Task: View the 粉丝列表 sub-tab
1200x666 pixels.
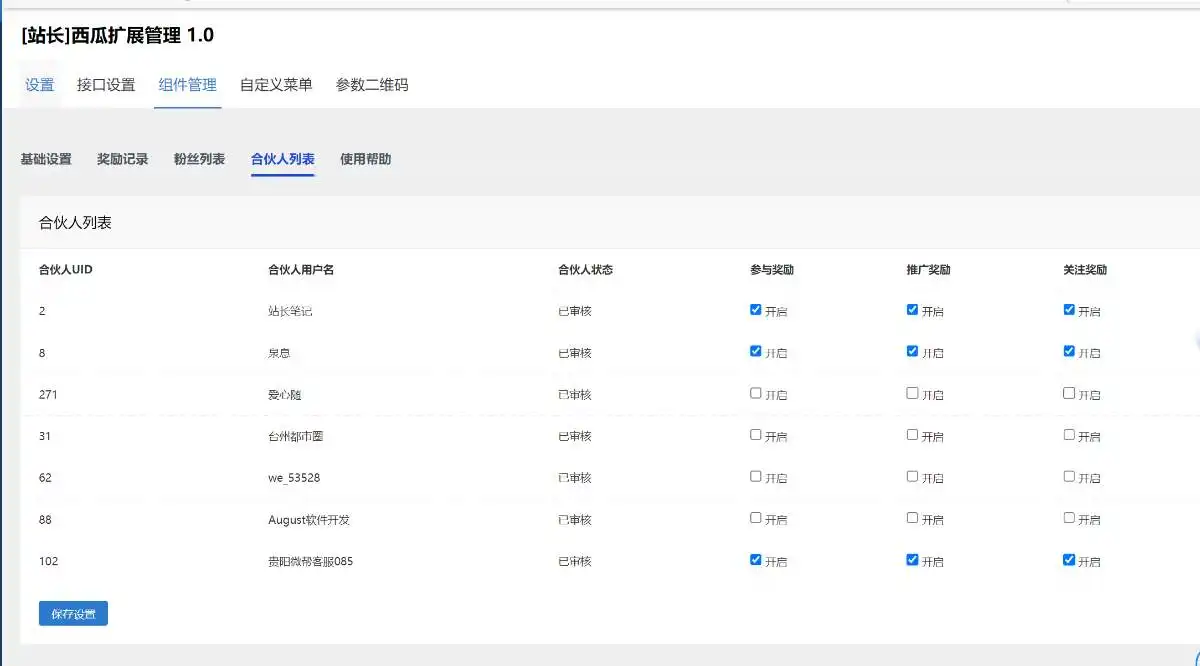Action: pyautogui.click(x=197, y=158)
